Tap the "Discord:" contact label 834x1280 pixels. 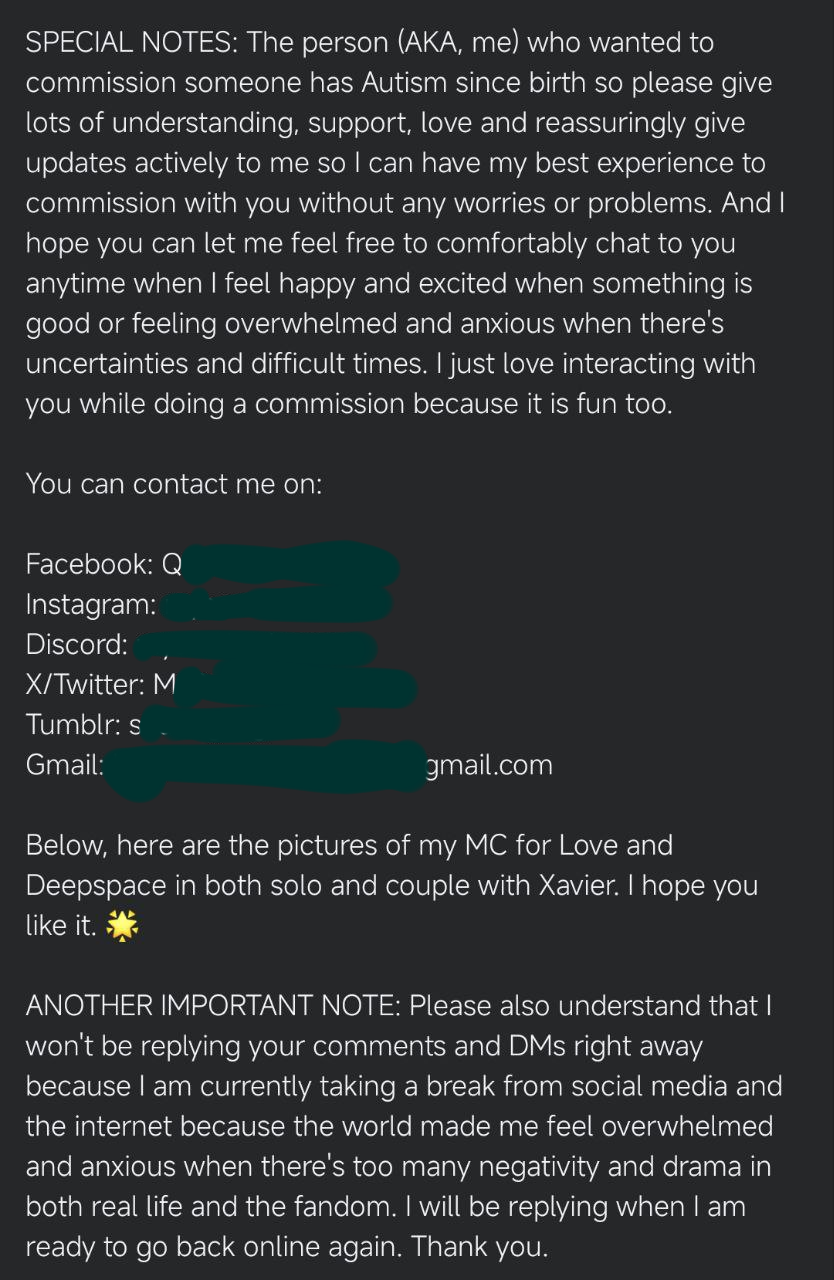77,644
